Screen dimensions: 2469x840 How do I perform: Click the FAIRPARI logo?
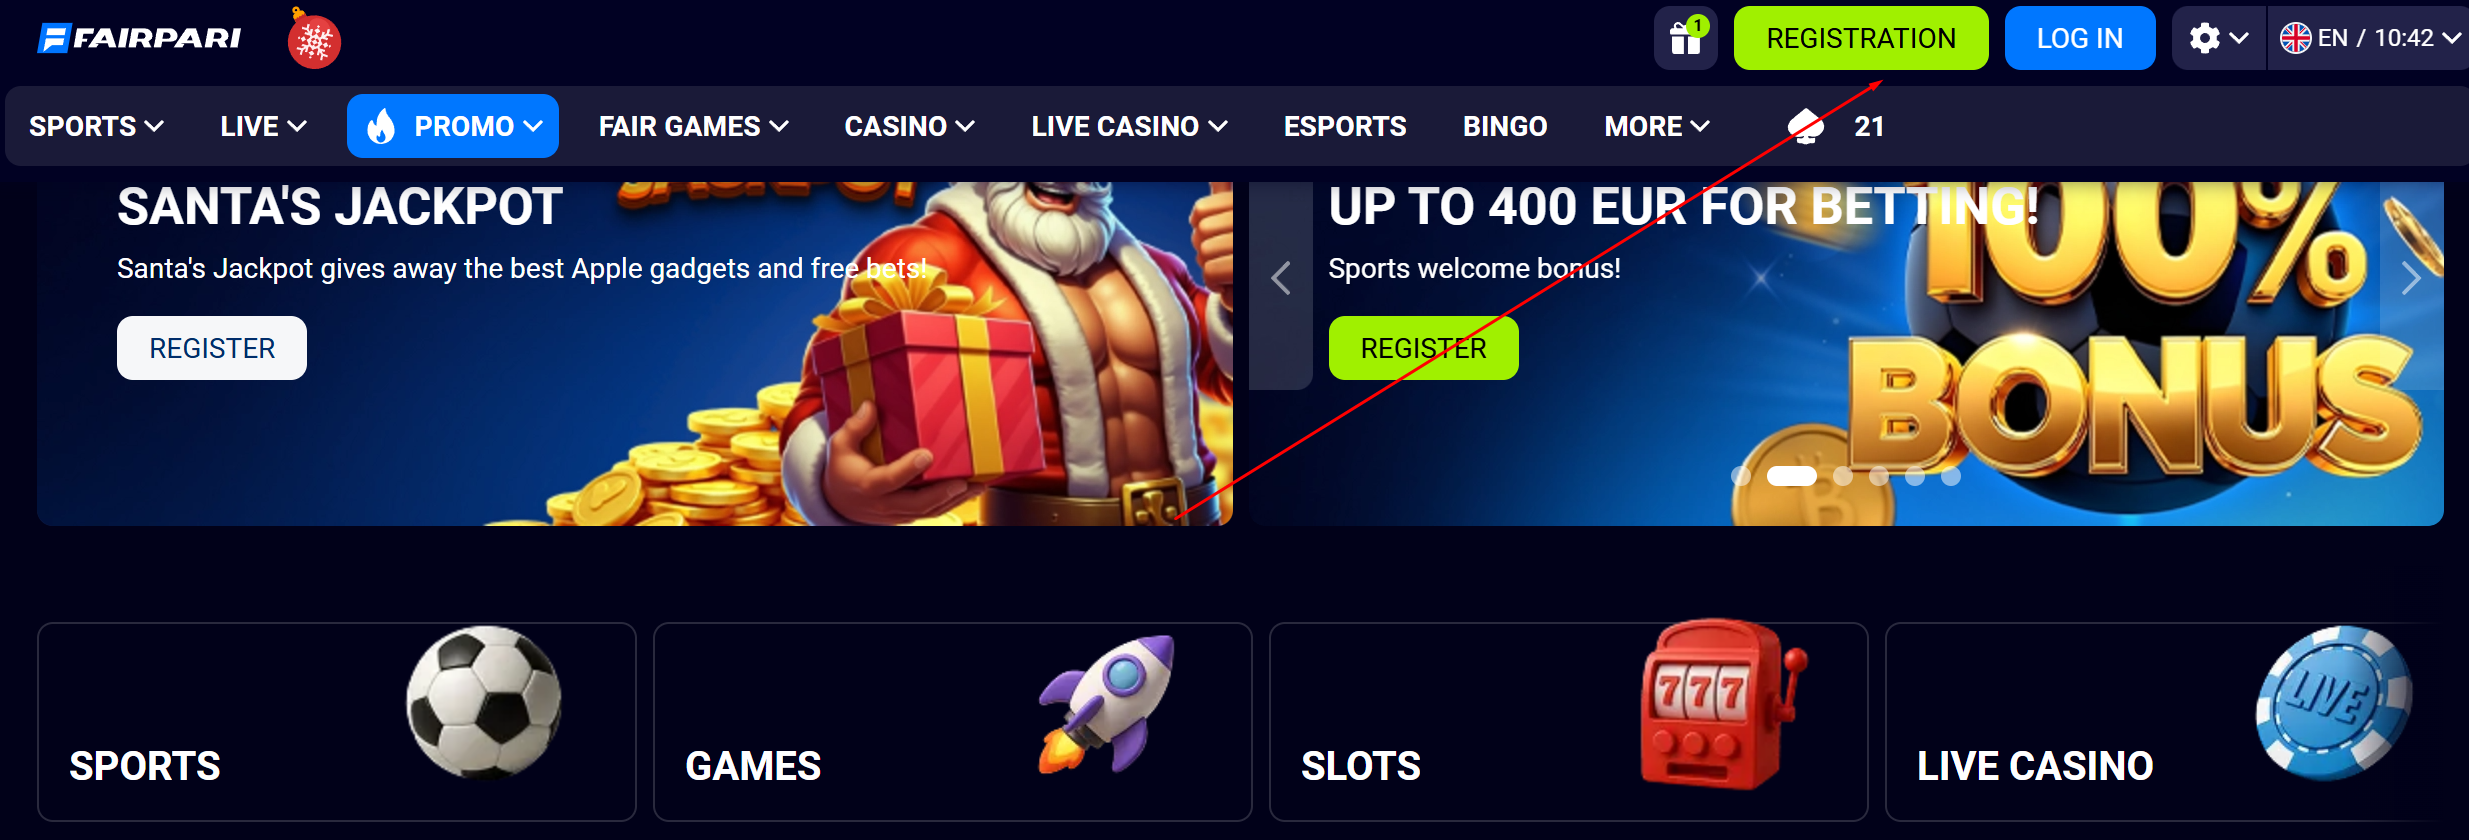139,38
